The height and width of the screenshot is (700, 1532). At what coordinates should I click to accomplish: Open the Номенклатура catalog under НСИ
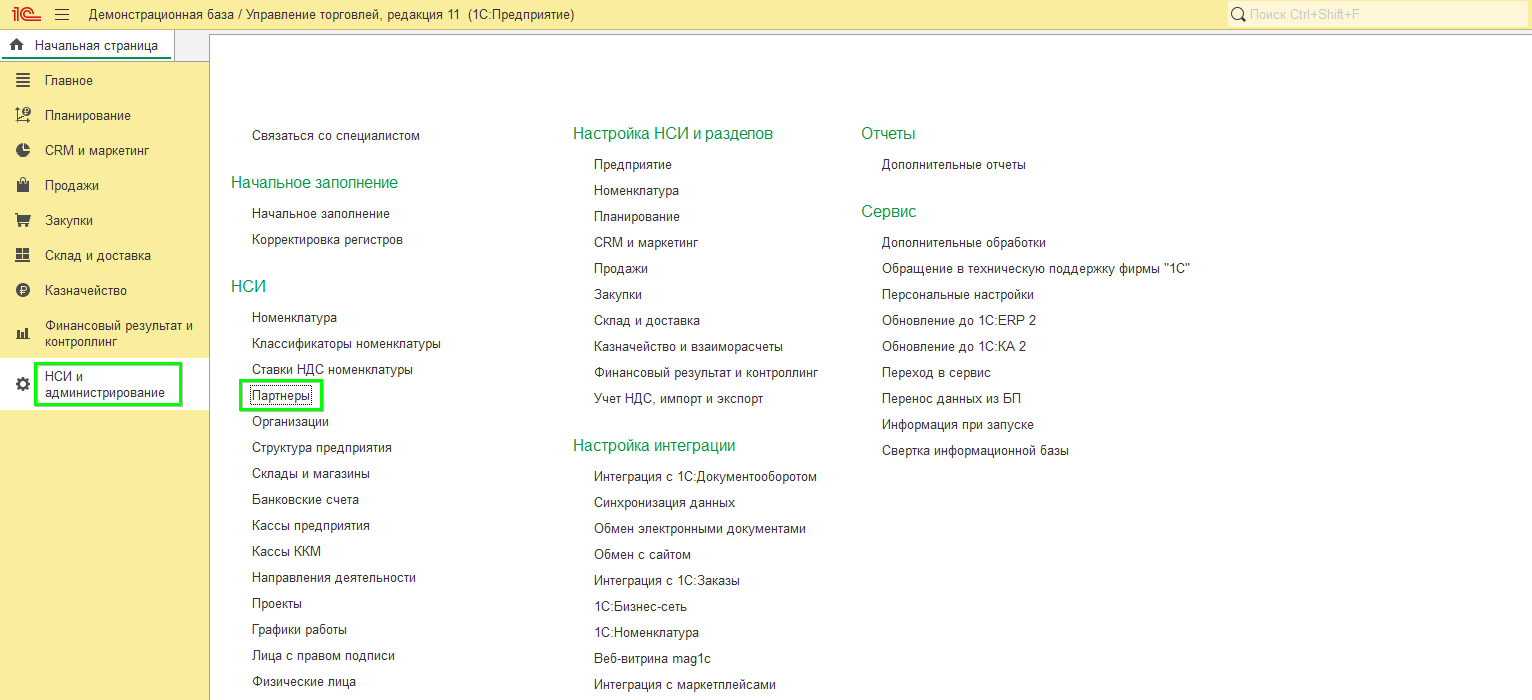294,317
